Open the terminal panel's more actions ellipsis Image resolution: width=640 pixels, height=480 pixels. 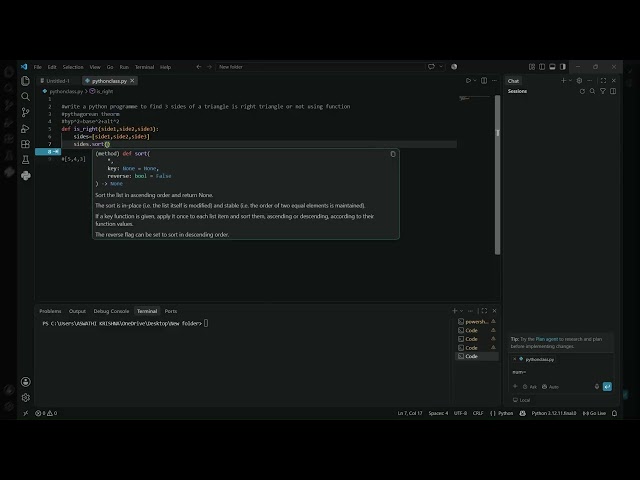coord(470,311)
